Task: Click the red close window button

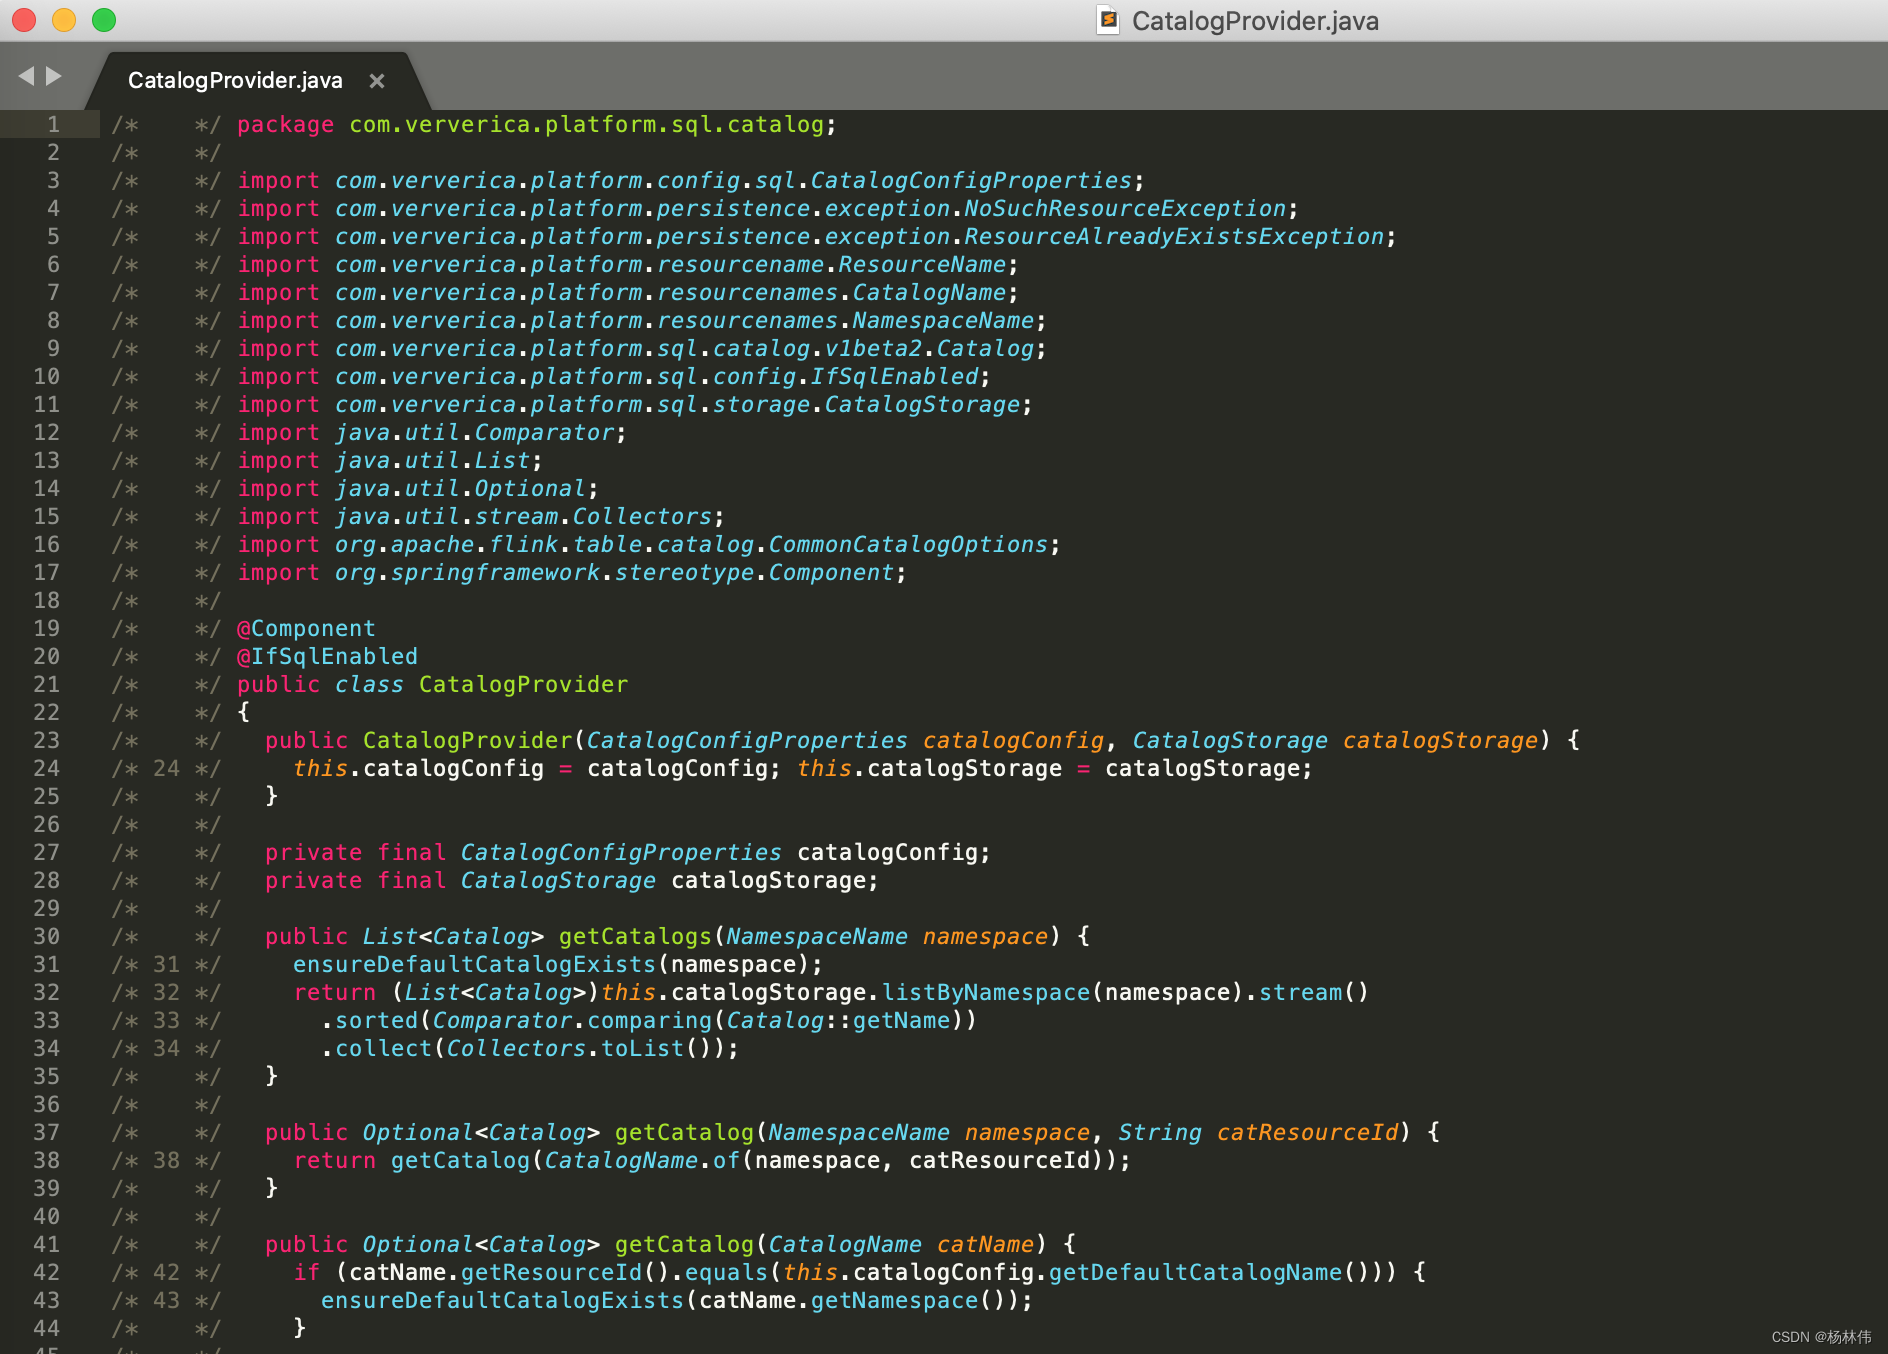Action: (24, 20)
